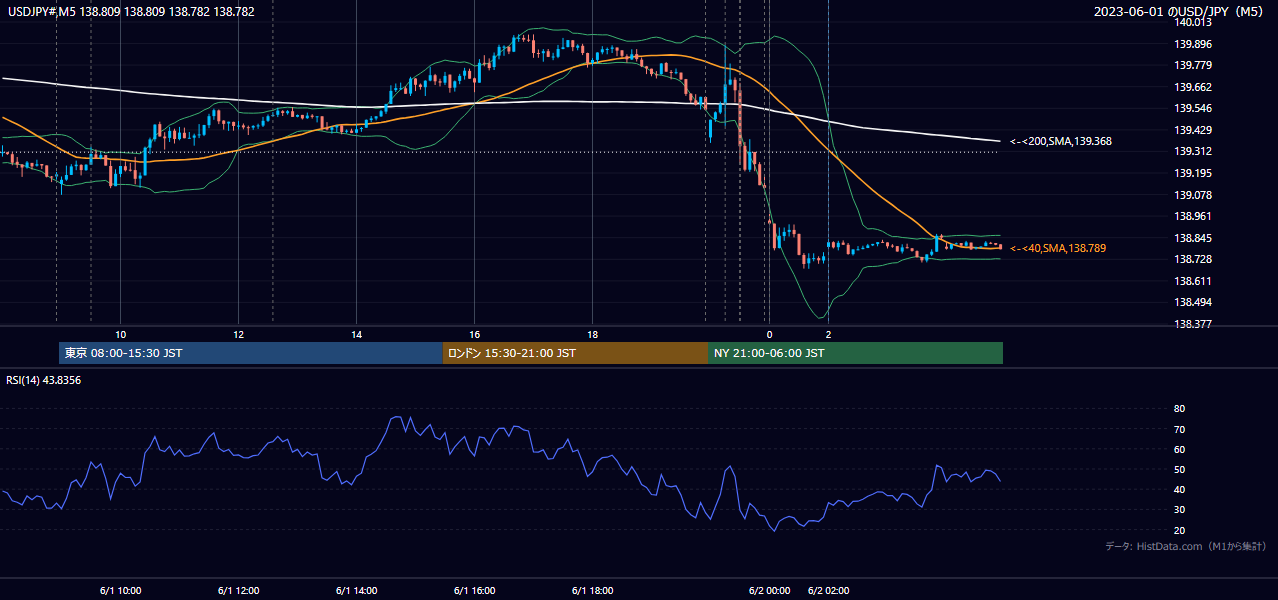This screenshot has height=600, width=1278.
Task: Click price axis value 138.377
Action: click(1195, 324)
